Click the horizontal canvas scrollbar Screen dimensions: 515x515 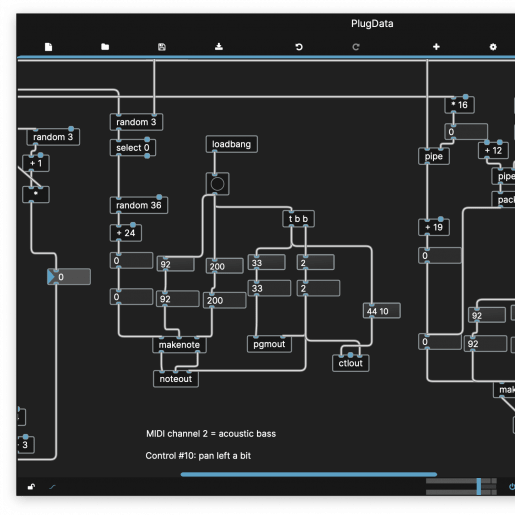pyautogui.click(x=309, y=474)
